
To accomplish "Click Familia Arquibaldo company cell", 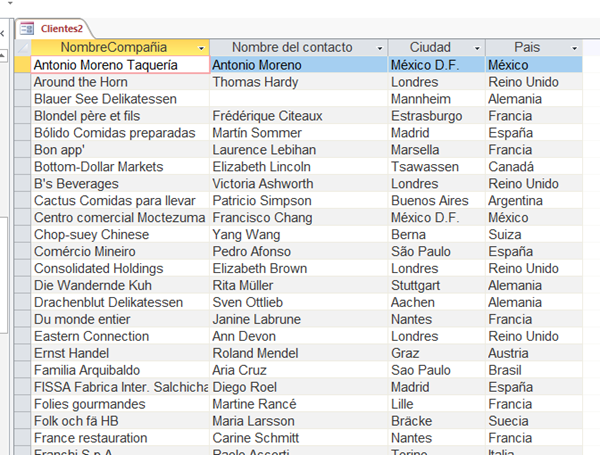I will pos(120,370).
